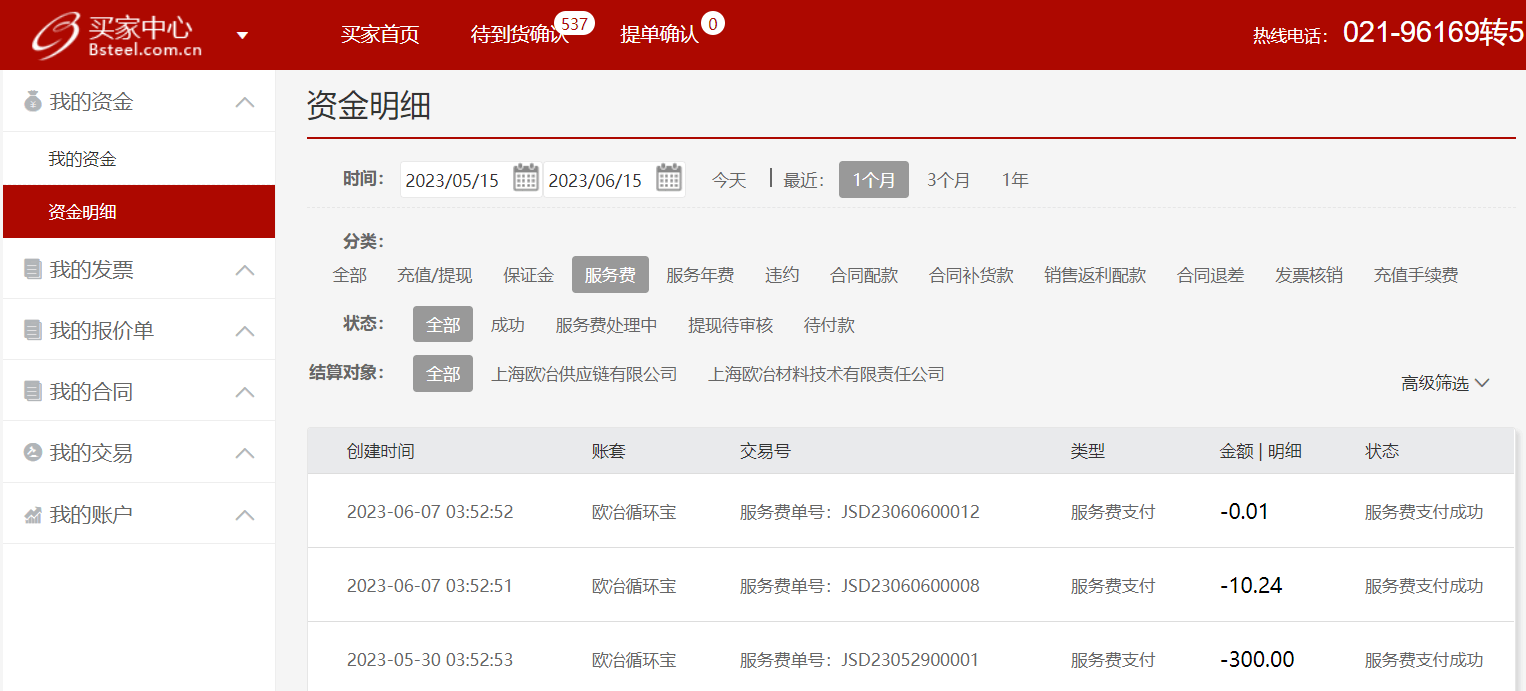The width and height of the screenshot is (1526, 691).
Task: Click the Bsteel buyer center logo
Action: coord(116,35)
